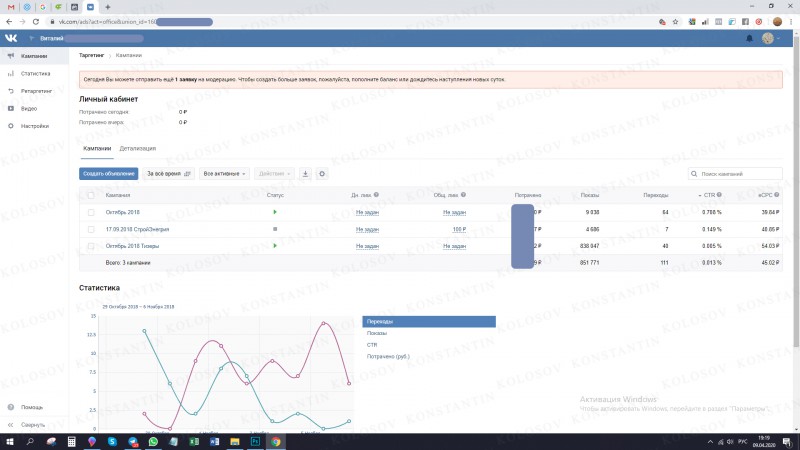
Task: Go back using the browser back arrow
Action: click(x=9, y=22)
